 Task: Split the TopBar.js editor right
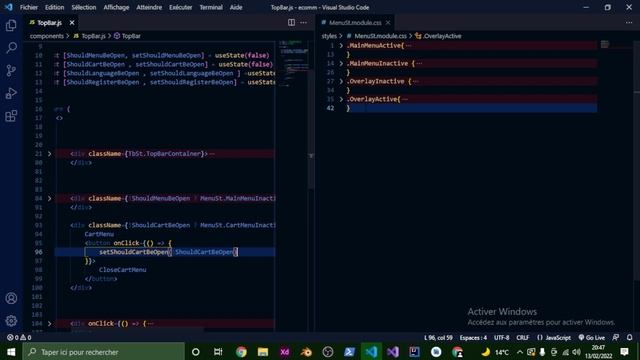[x=291, y=22]
